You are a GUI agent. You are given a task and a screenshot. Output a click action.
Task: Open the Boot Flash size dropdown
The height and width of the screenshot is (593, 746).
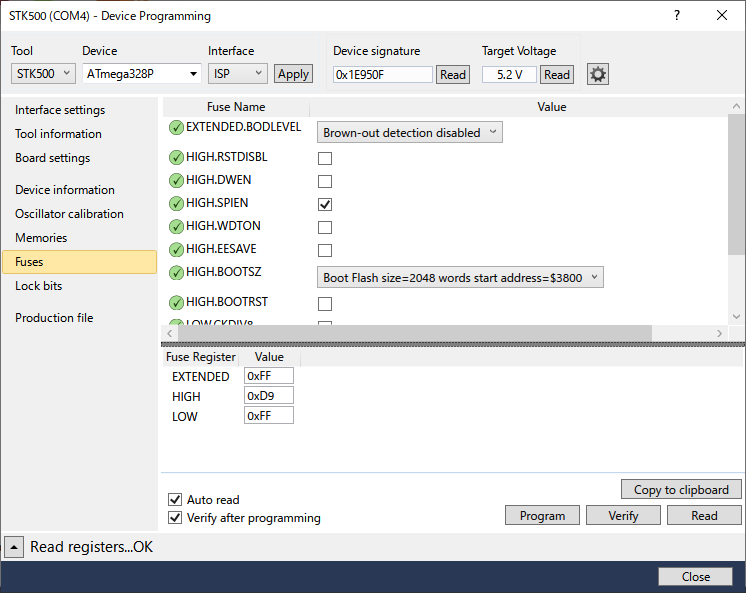[x=460, y=277]
